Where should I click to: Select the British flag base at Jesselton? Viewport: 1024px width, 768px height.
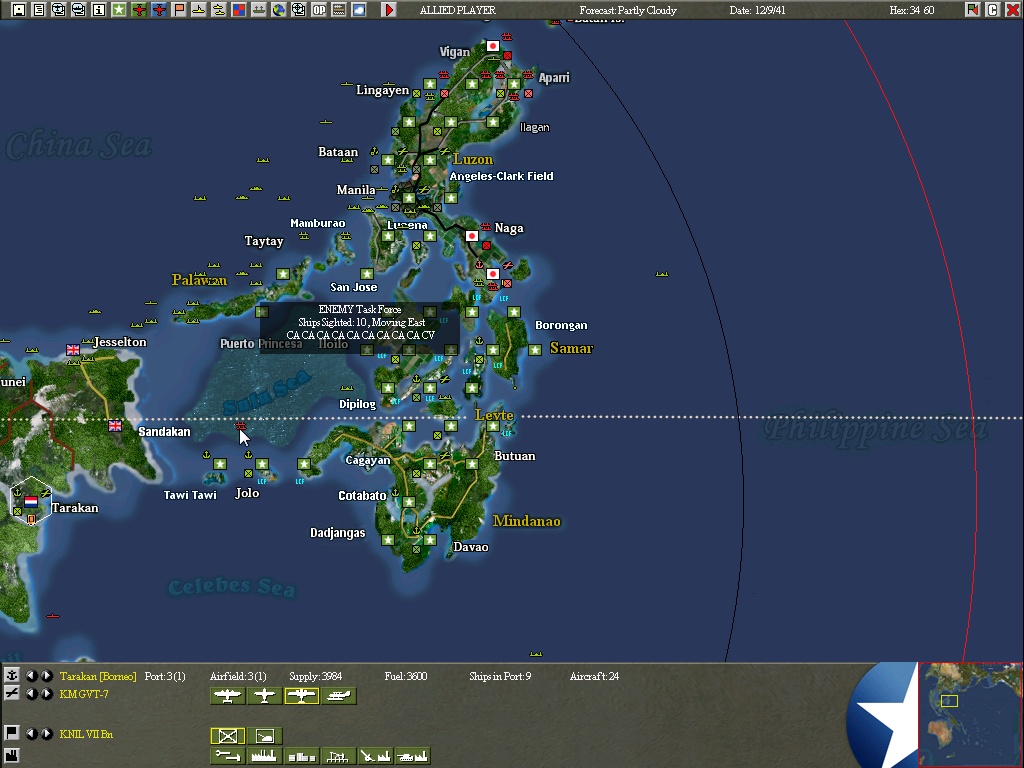coord(73,350)
